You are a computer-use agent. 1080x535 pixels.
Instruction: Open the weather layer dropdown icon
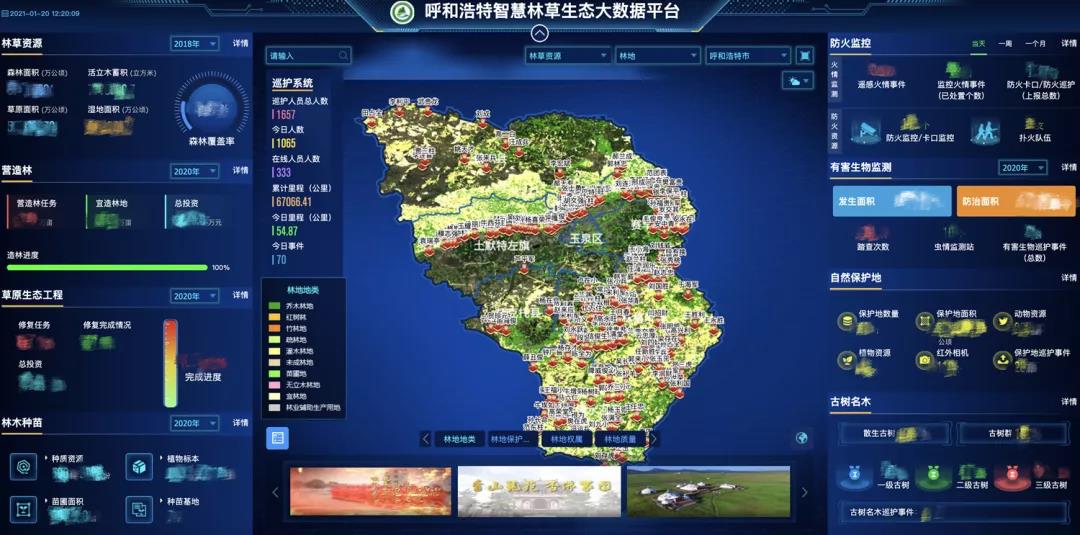pos(797,82)
